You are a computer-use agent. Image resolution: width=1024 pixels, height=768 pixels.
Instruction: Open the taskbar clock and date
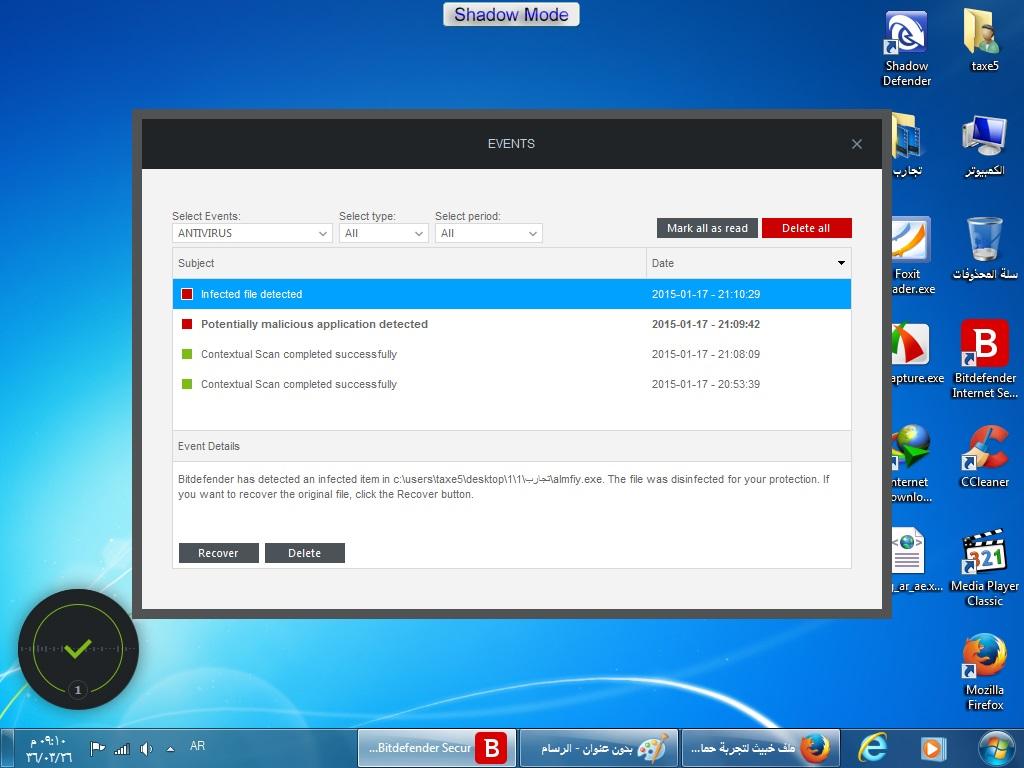pos(48,749)
